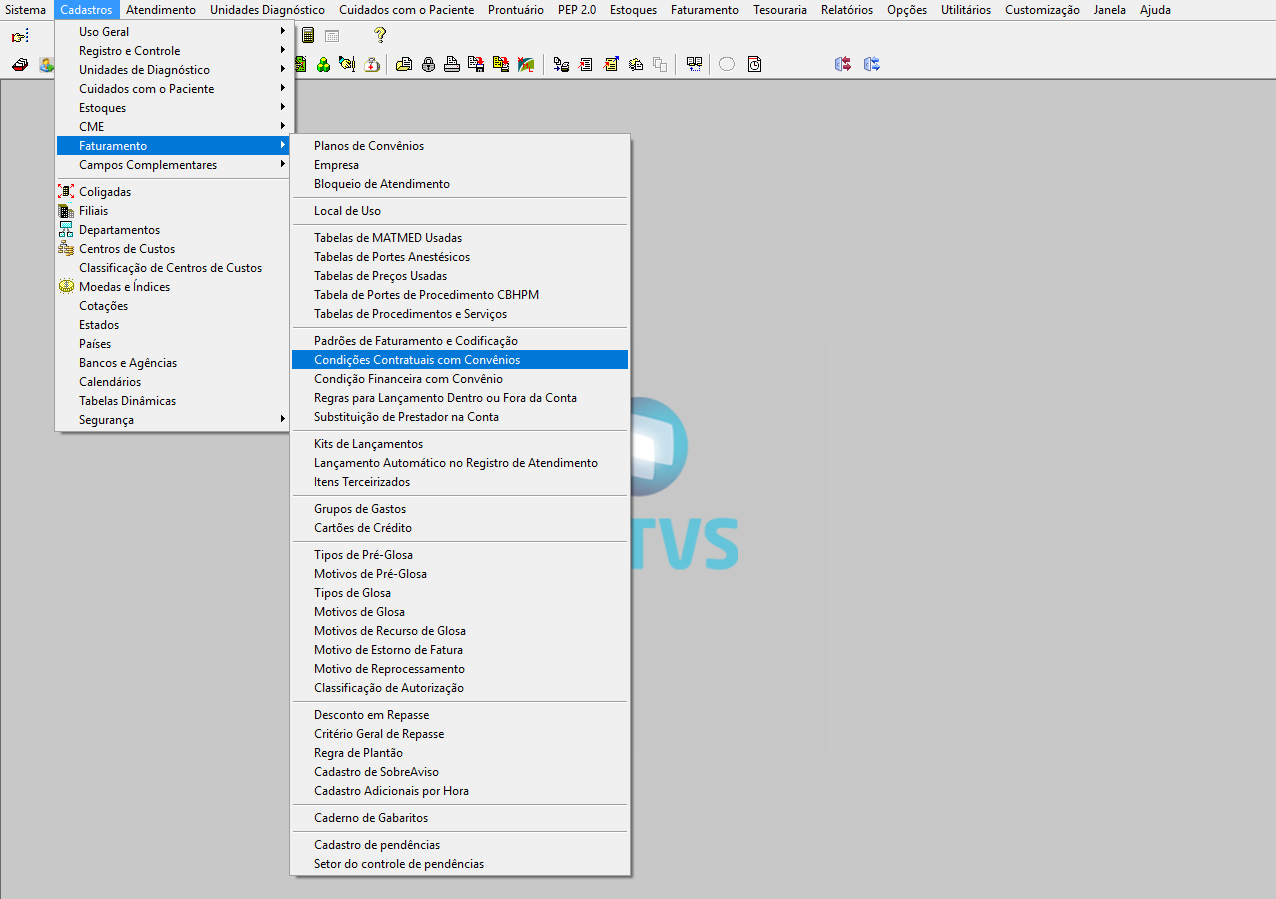Screen dimensions: 1276x899
Task: Open the Tesouraria menu
Action: coord(780,10)
